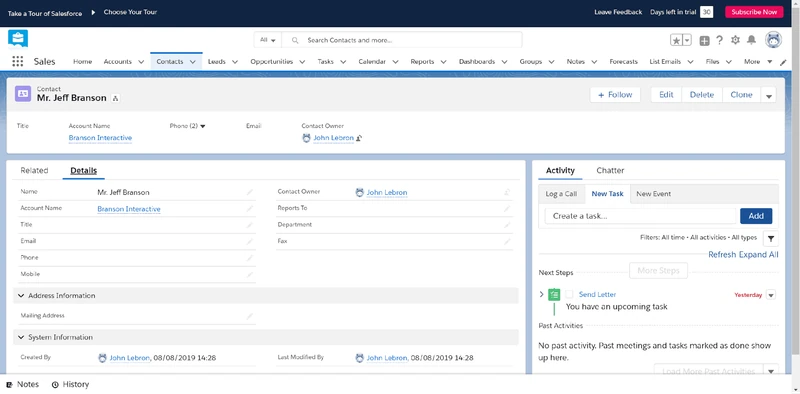
Task: View contact hierarchy icon next to name
Action: click(115, 98)
